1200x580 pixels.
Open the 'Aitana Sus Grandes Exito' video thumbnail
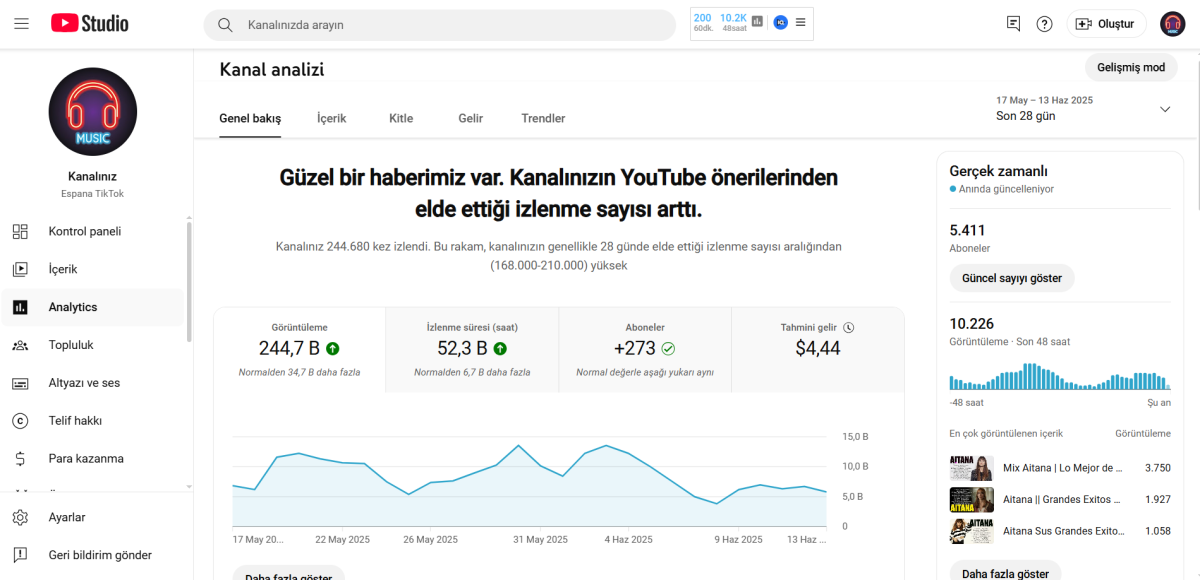[x=972, y=531]
